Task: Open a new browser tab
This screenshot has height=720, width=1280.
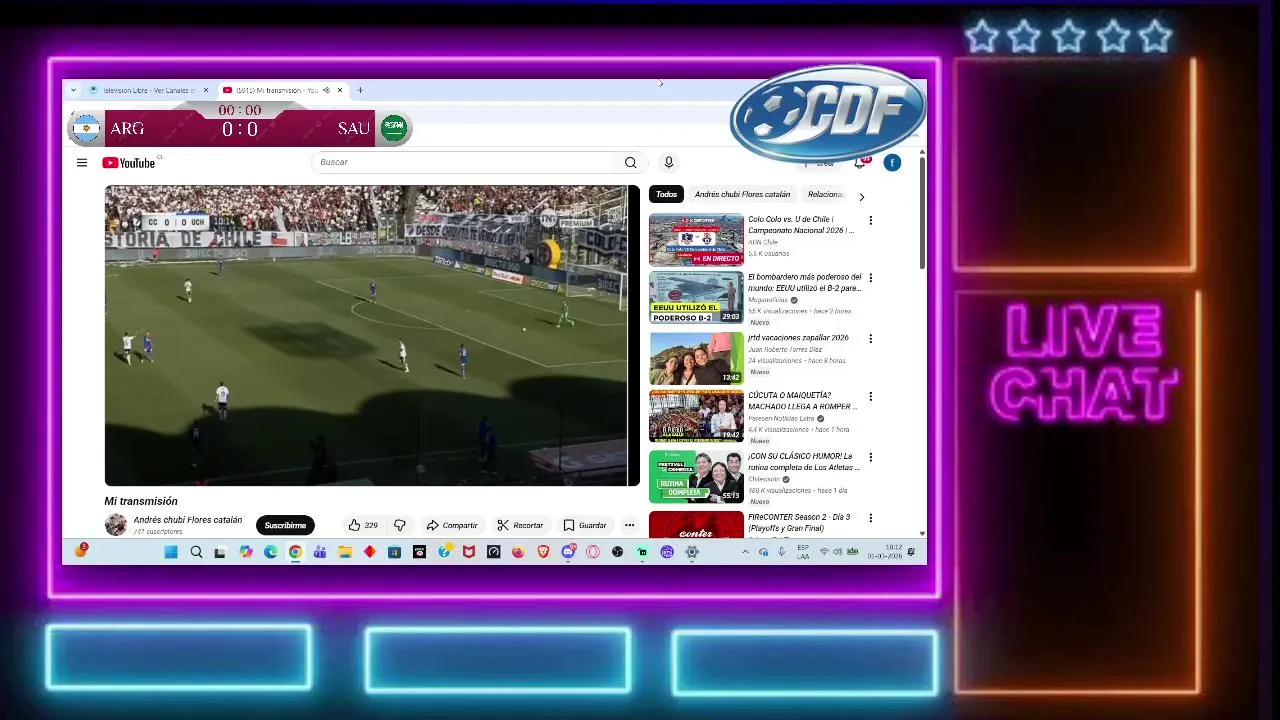Action: [x=360, y=90]
